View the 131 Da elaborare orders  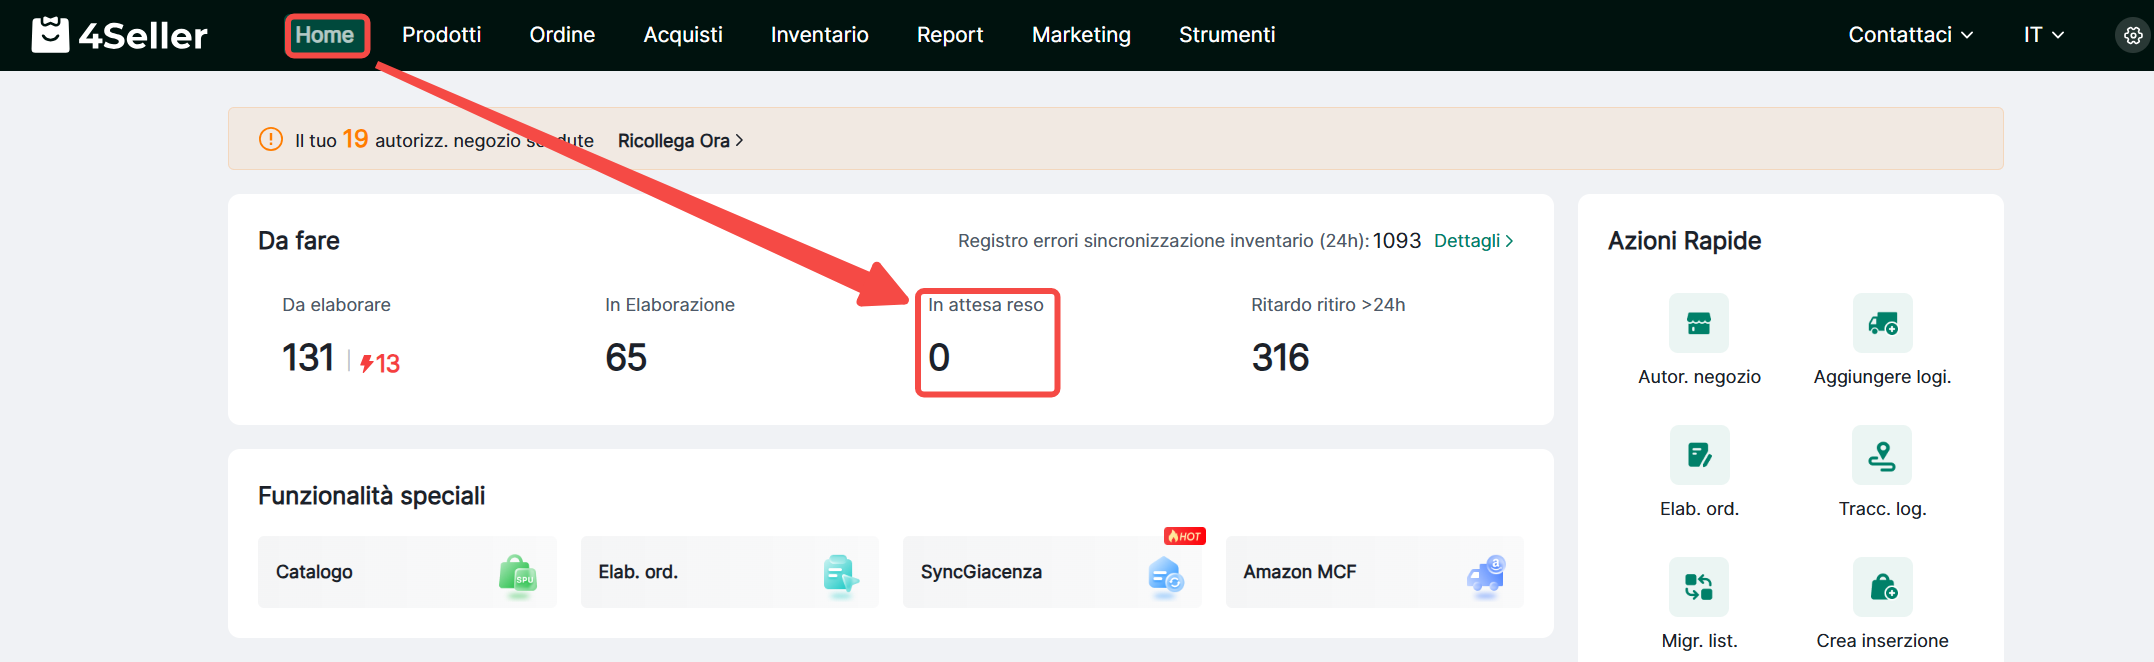point(308,358)
